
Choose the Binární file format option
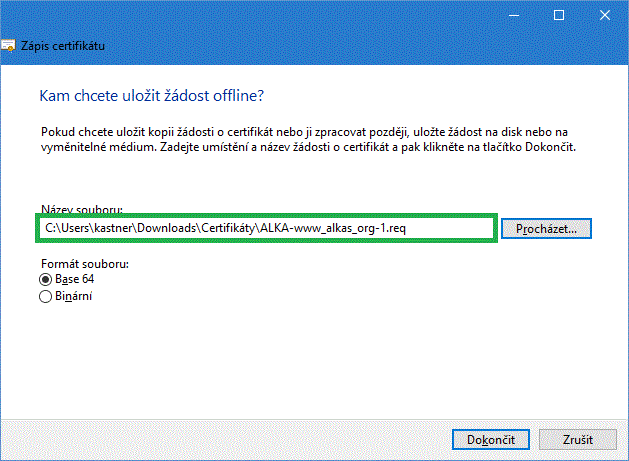45,296
